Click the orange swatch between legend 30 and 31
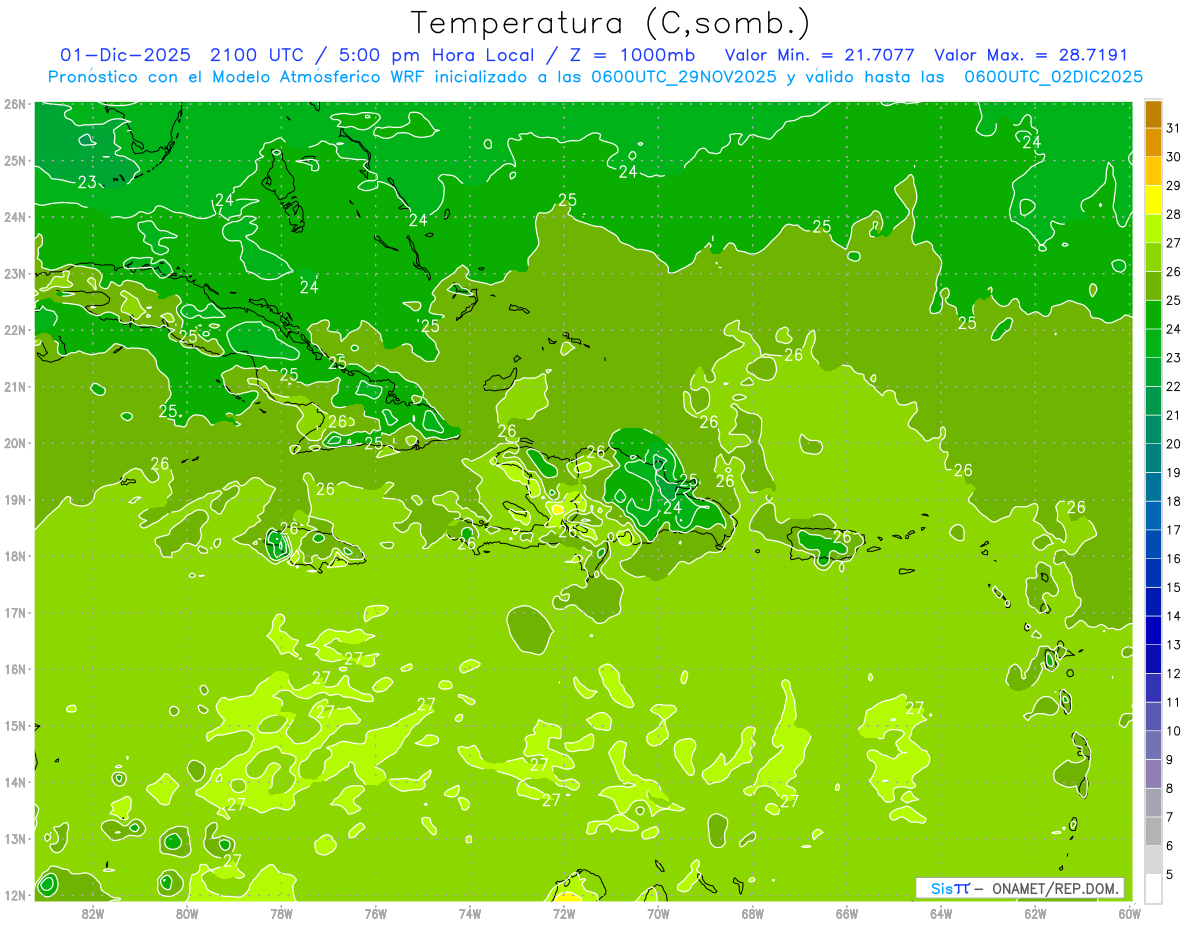Image resolution: width=1200 pixels, height=927 pixels. (1153, 142)
